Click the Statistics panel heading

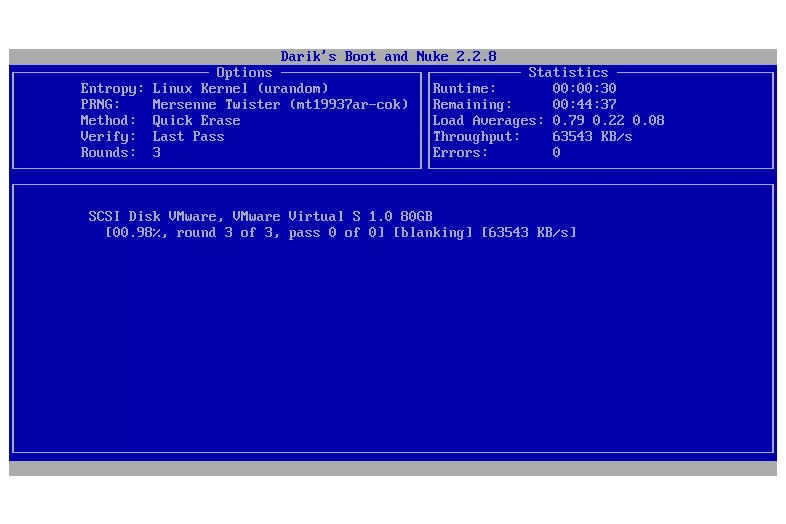(568, 72)
